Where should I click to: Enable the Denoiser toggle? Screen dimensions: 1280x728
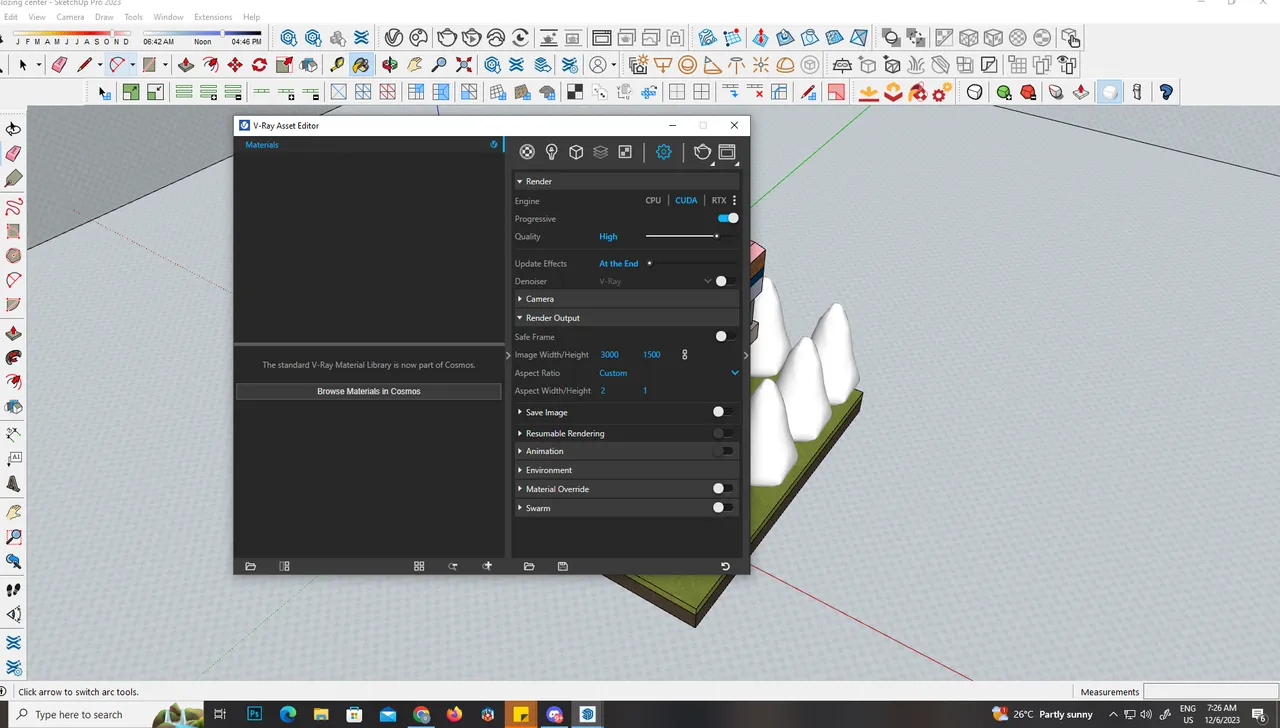coord(725,281)
